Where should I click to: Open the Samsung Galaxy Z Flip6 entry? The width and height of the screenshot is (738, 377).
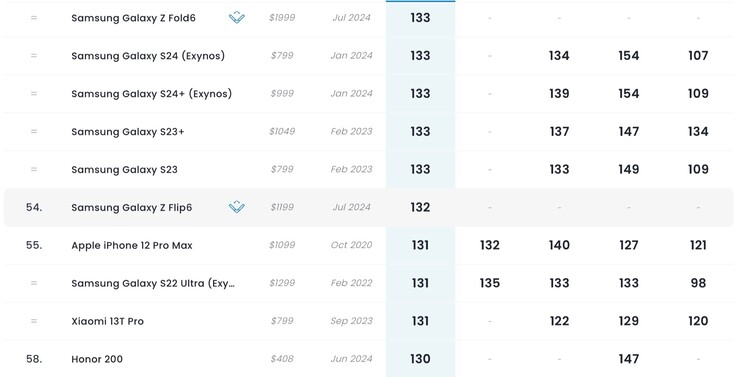[132, 208]
